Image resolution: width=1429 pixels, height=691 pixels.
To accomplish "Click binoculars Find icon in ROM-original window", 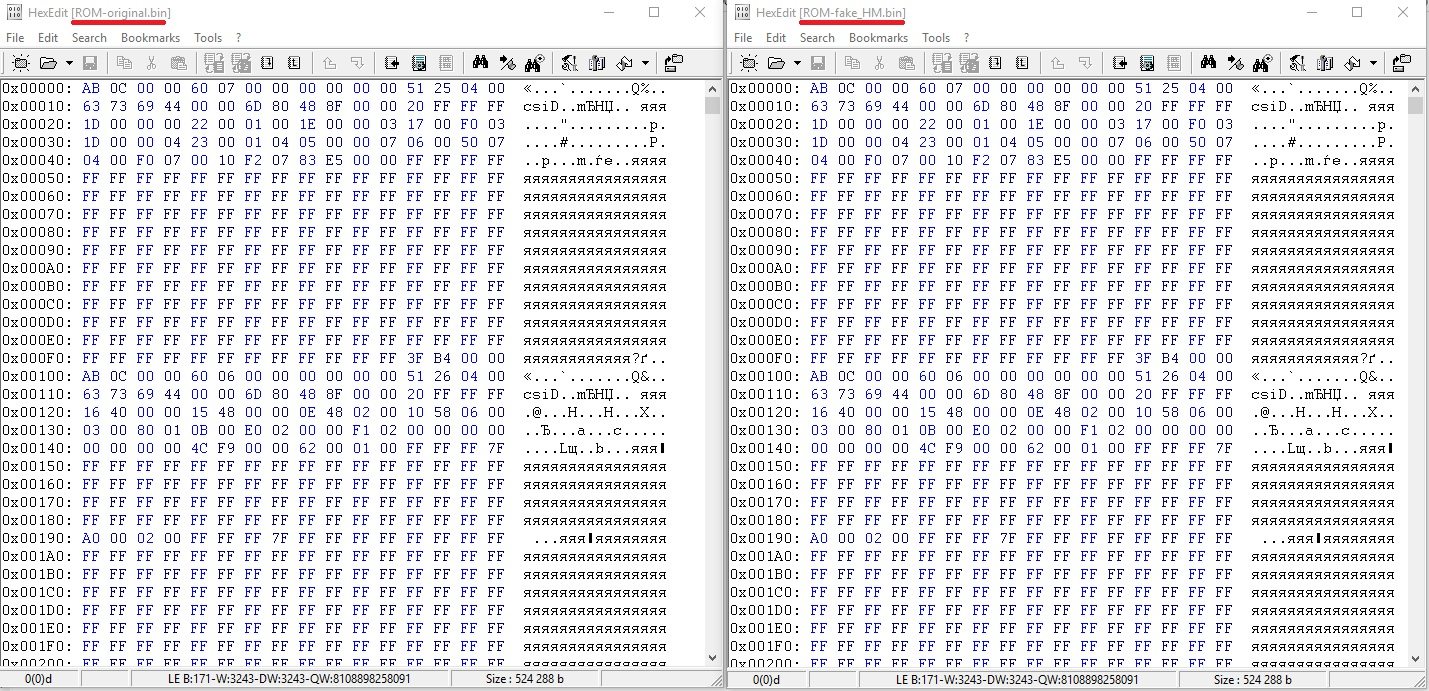I will coord(480,63).
